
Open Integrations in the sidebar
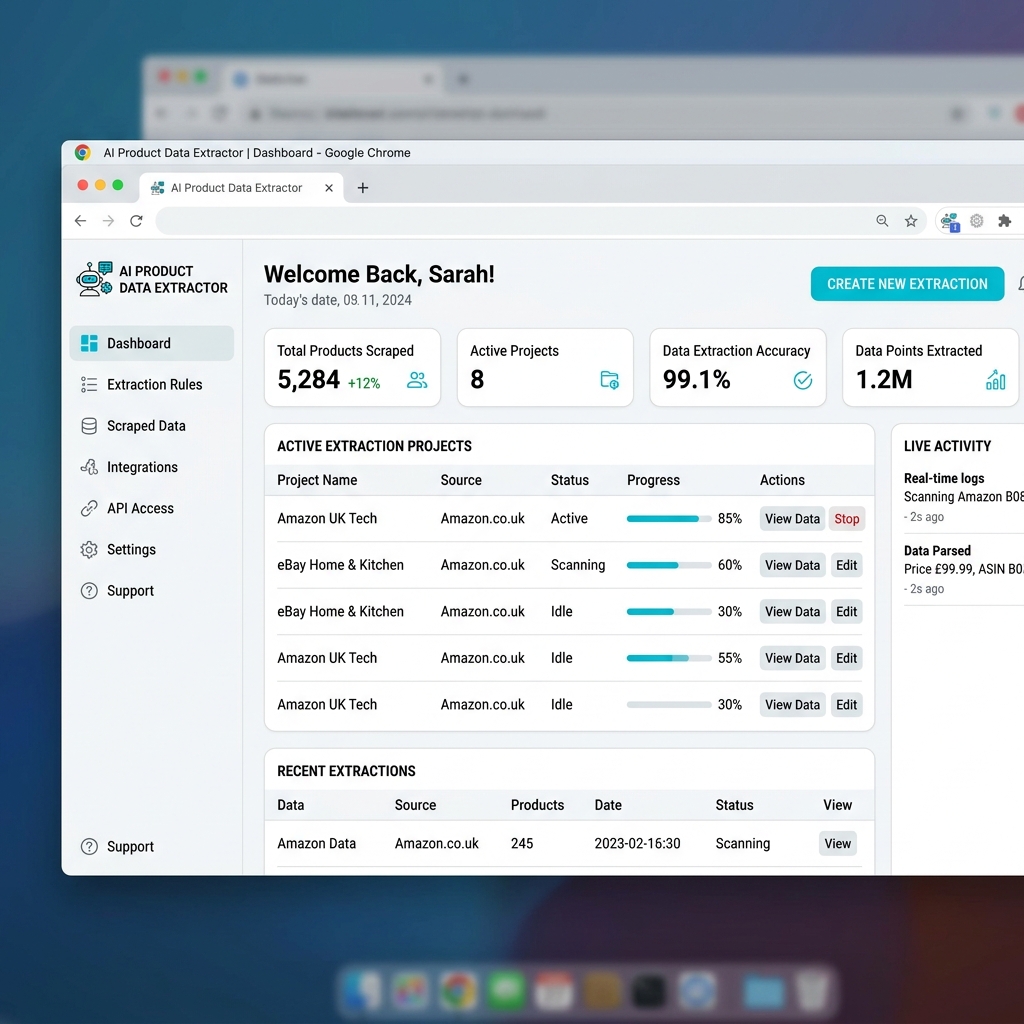tap(152, 467)
